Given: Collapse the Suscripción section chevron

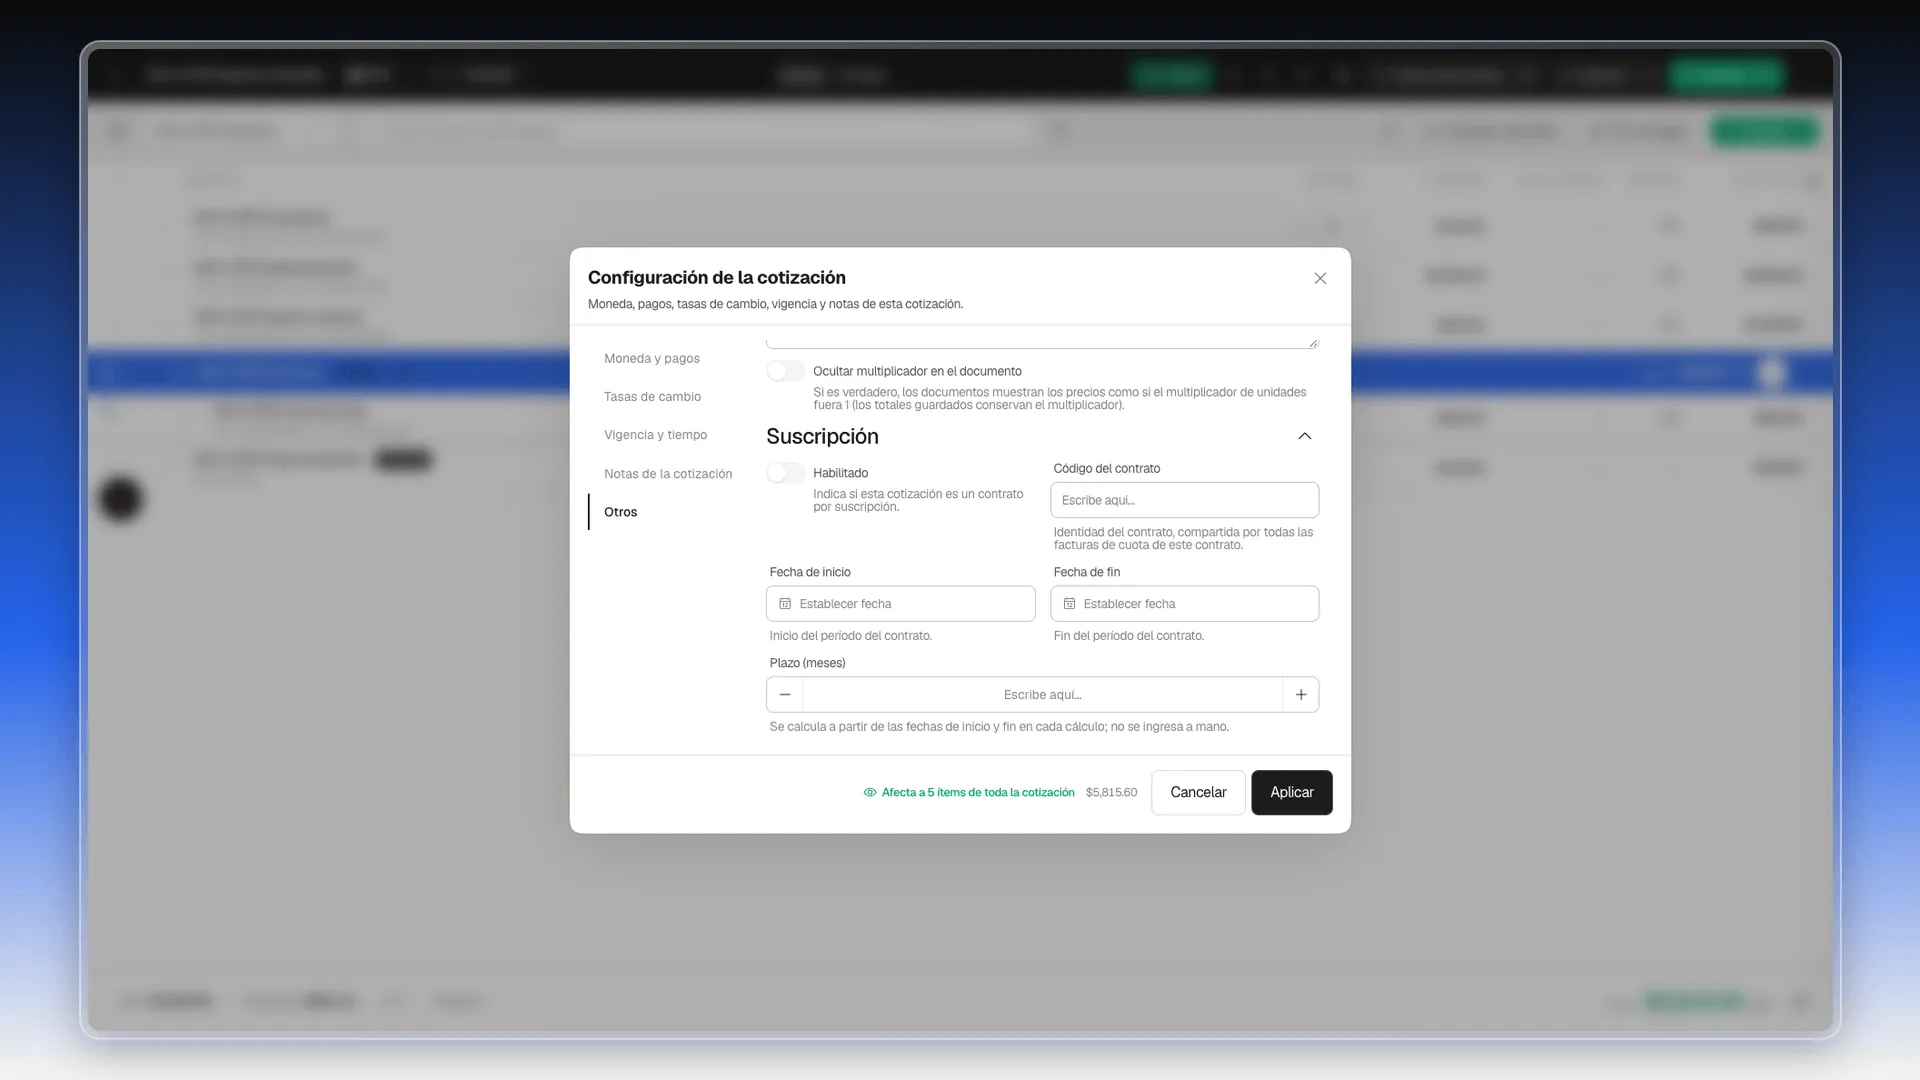Looking at the screenshot, I should coord(1304,436).
